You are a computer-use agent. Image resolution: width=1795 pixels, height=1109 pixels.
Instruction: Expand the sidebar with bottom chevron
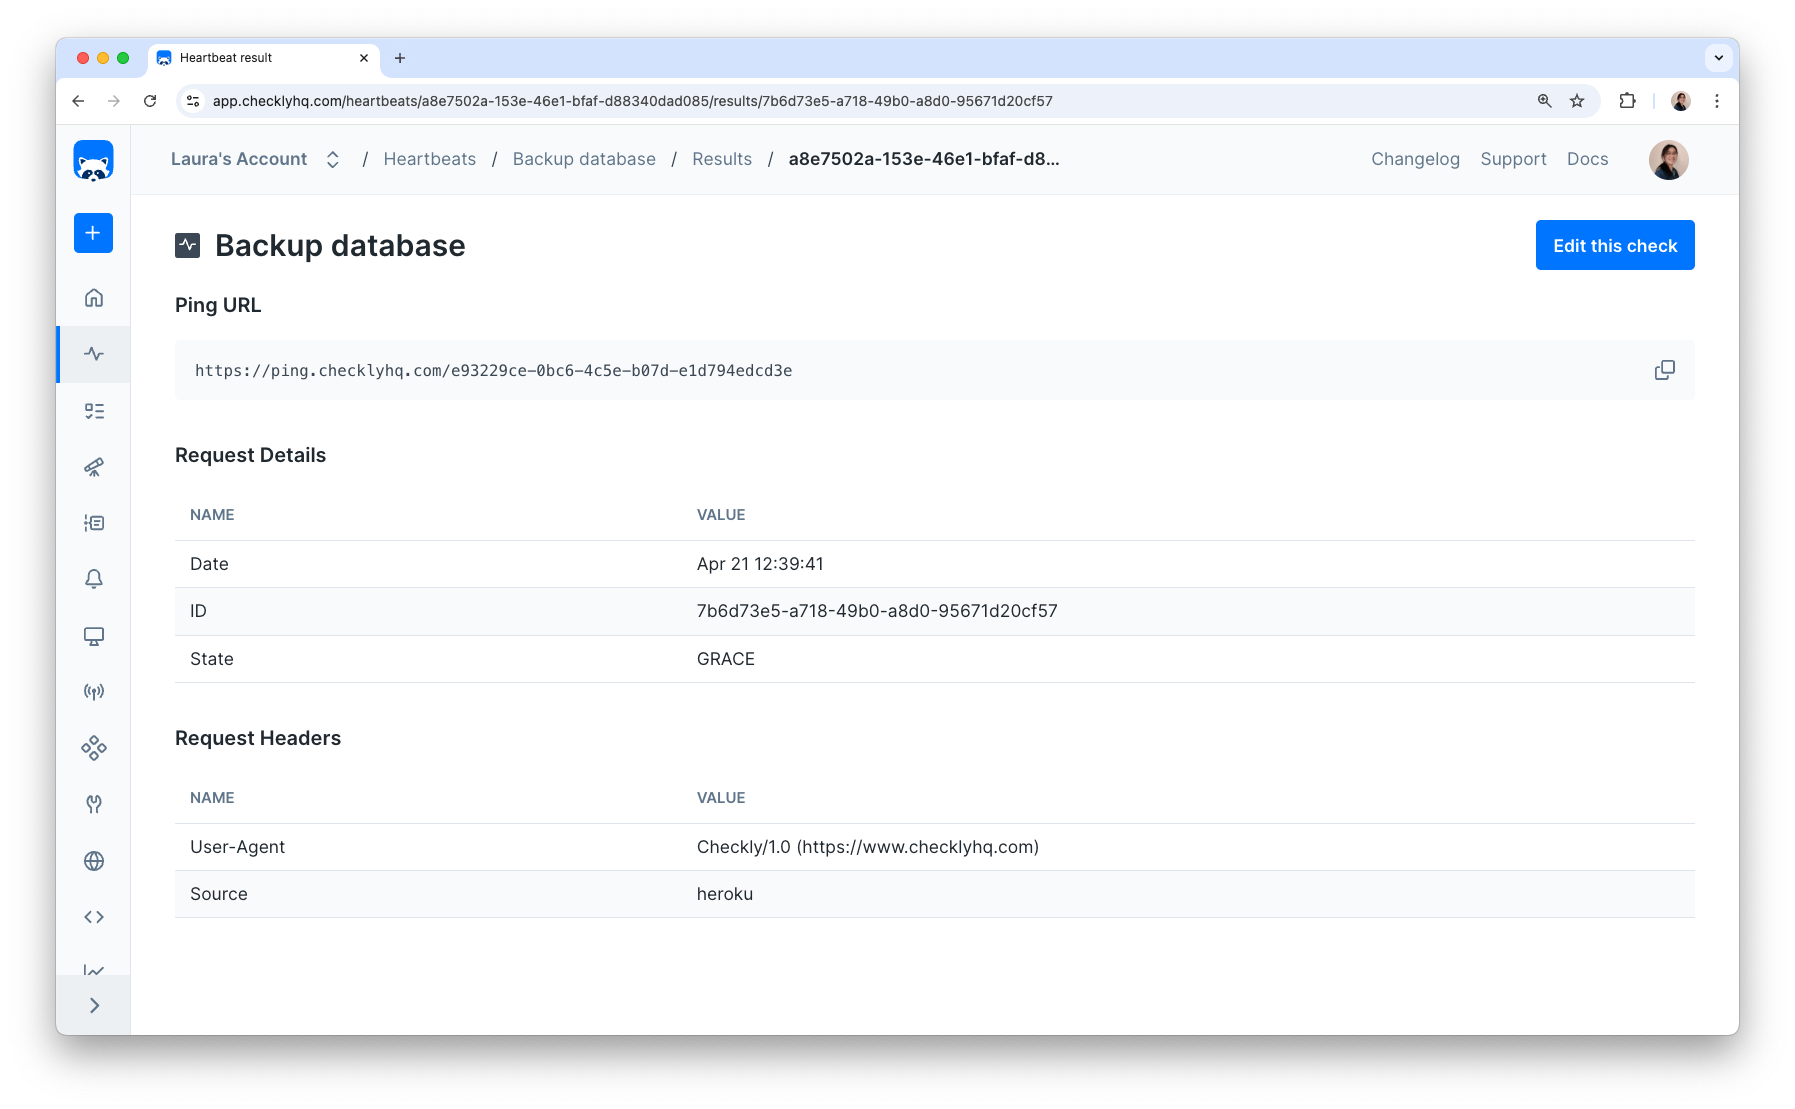(94, 1006)
